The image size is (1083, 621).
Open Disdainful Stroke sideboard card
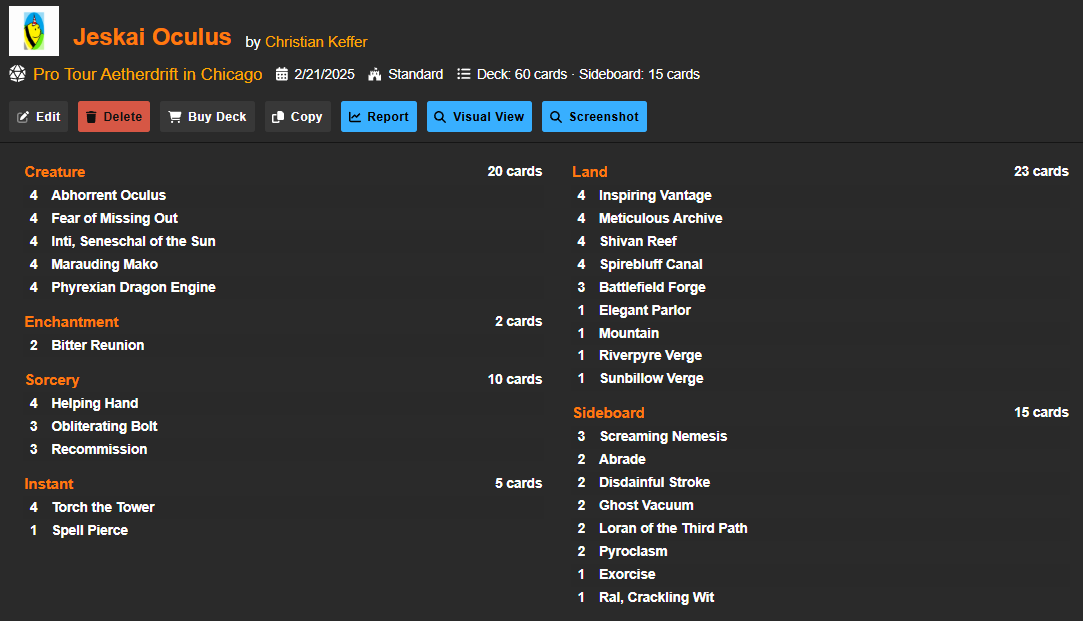click(655, 482)
